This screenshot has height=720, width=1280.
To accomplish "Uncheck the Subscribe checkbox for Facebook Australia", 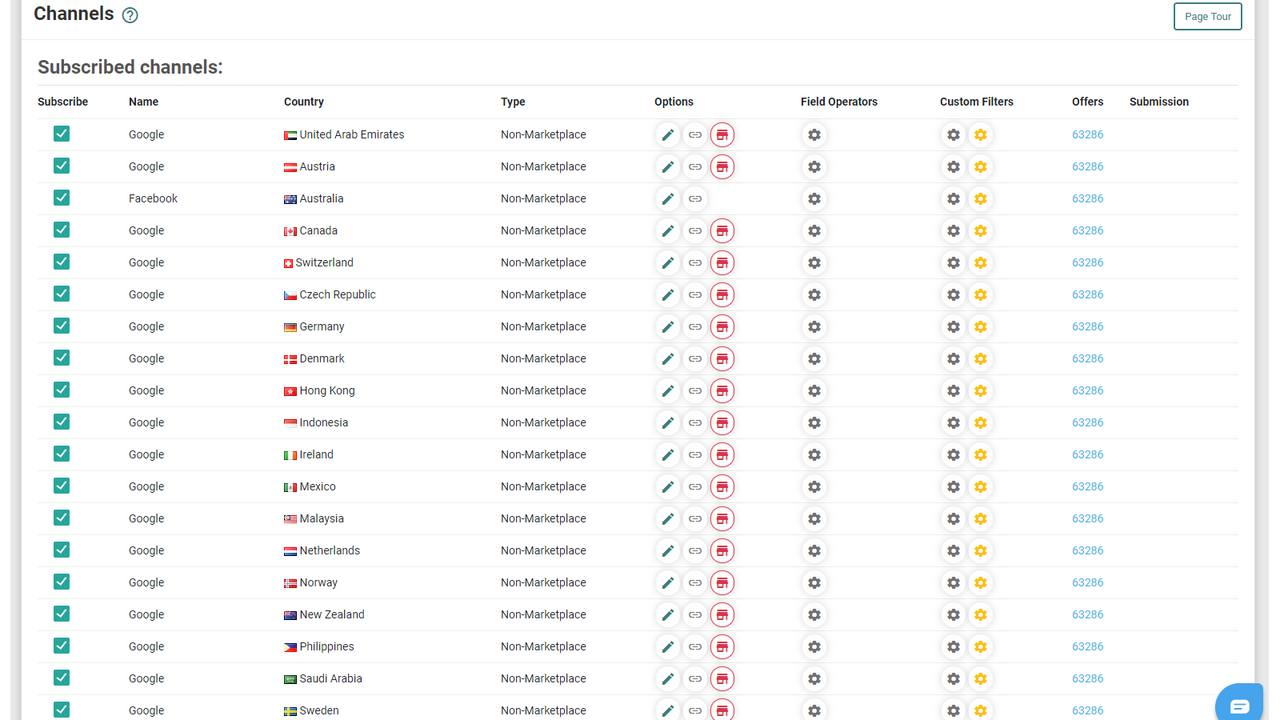I will pos(61,197).
